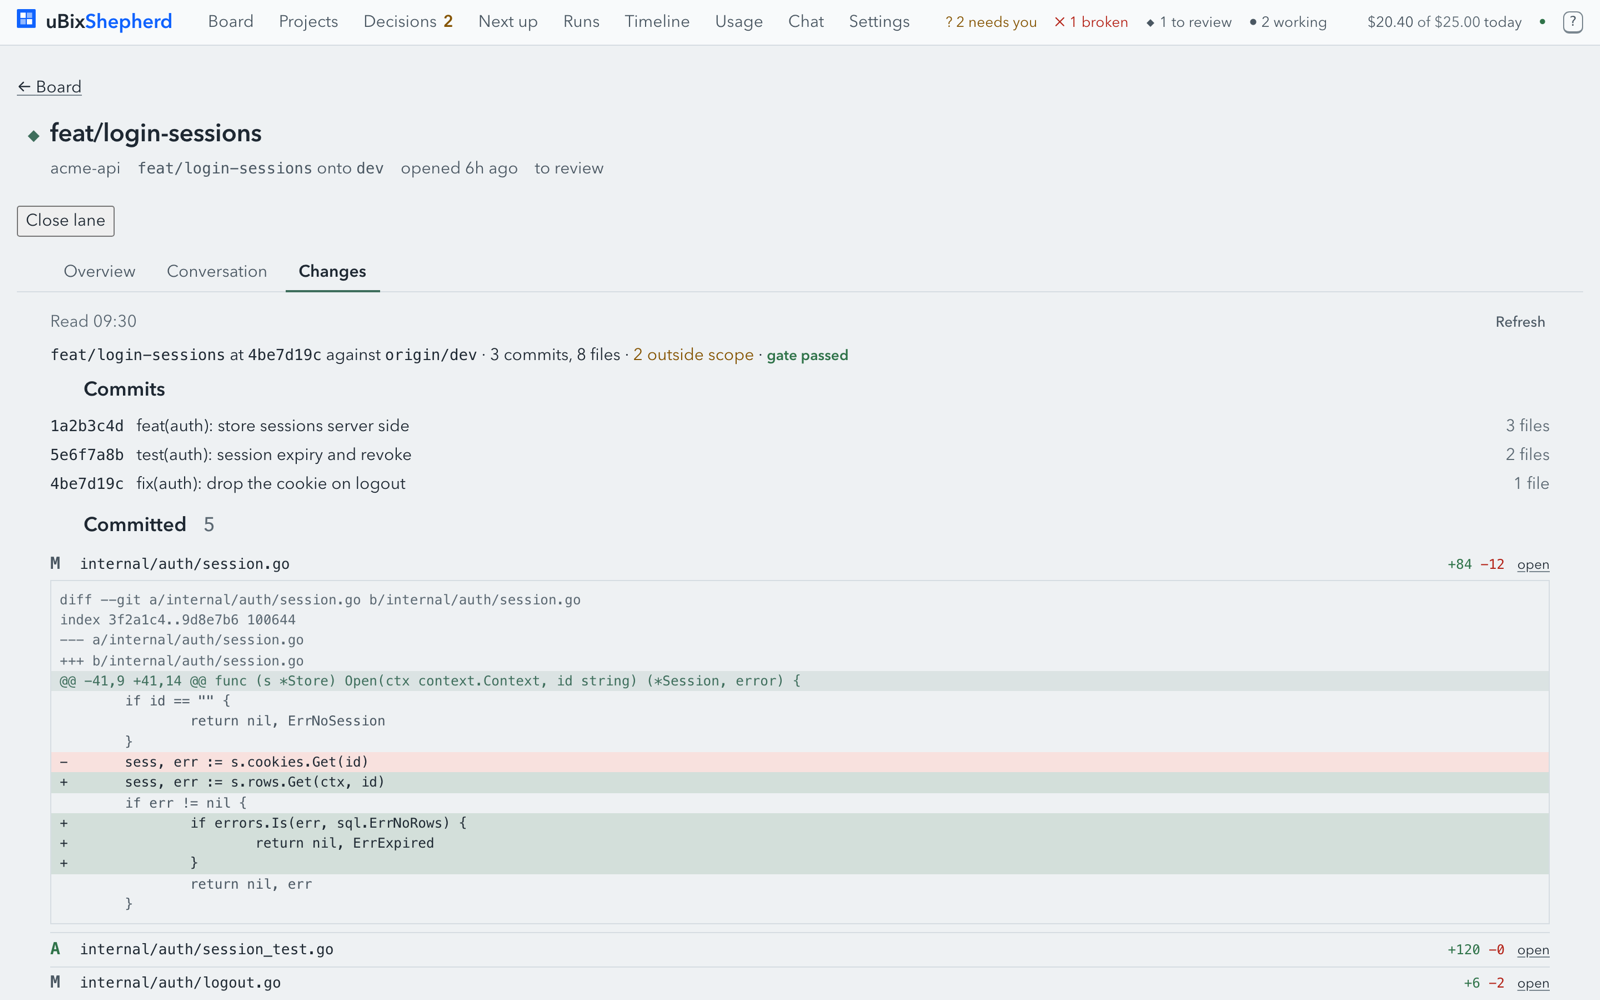Click the '1 broken' status
Screen dimensions: 1600x1000
(1091, 22)
